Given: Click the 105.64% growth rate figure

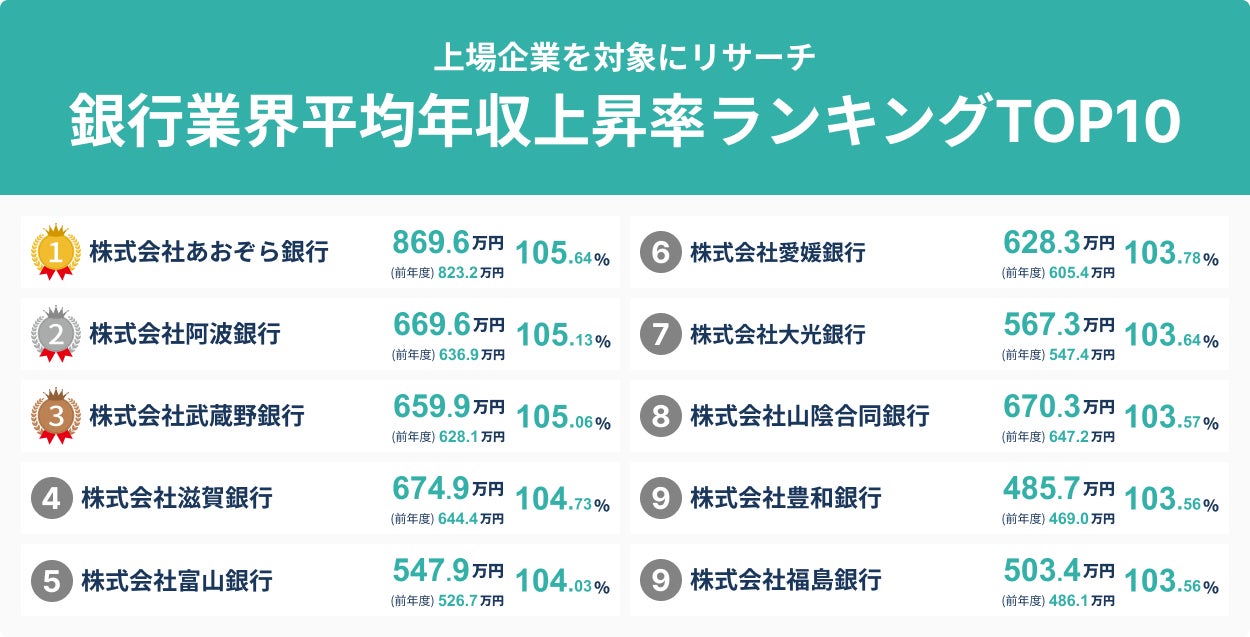Looking at the screenshot, I should [x=563, y=254].
